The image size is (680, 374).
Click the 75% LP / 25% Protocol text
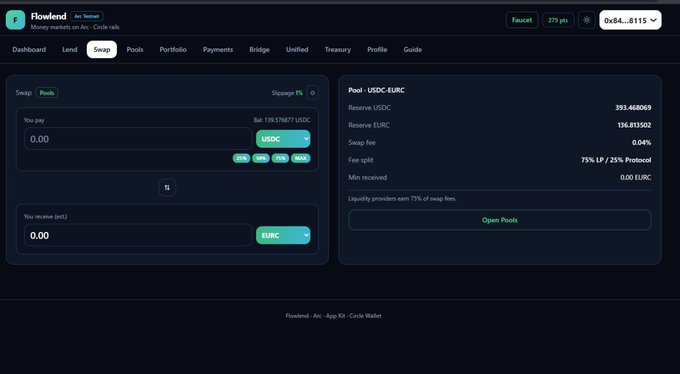tap(616, 160)
